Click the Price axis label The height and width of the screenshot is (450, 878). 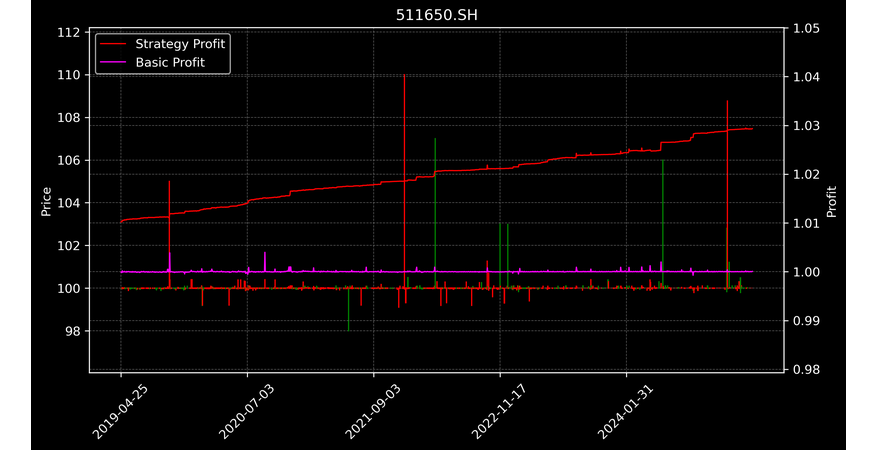pyautogui.click(x=46, y=201)
